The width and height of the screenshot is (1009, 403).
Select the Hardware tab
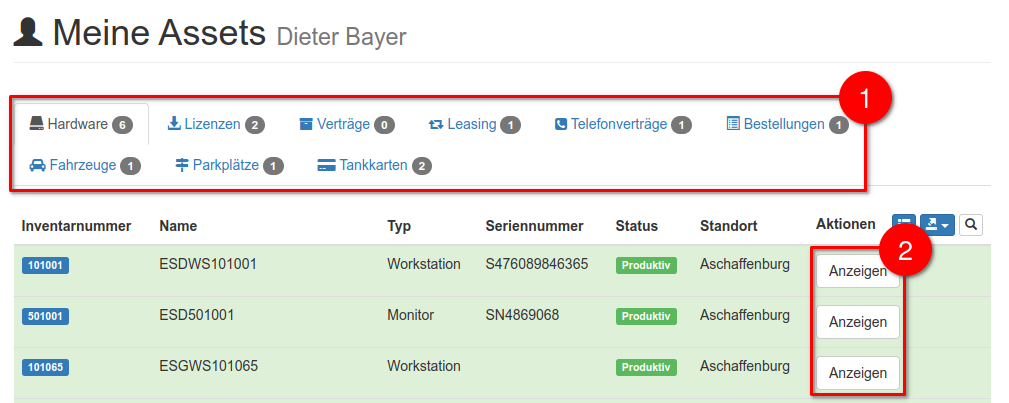click(81, 125)
